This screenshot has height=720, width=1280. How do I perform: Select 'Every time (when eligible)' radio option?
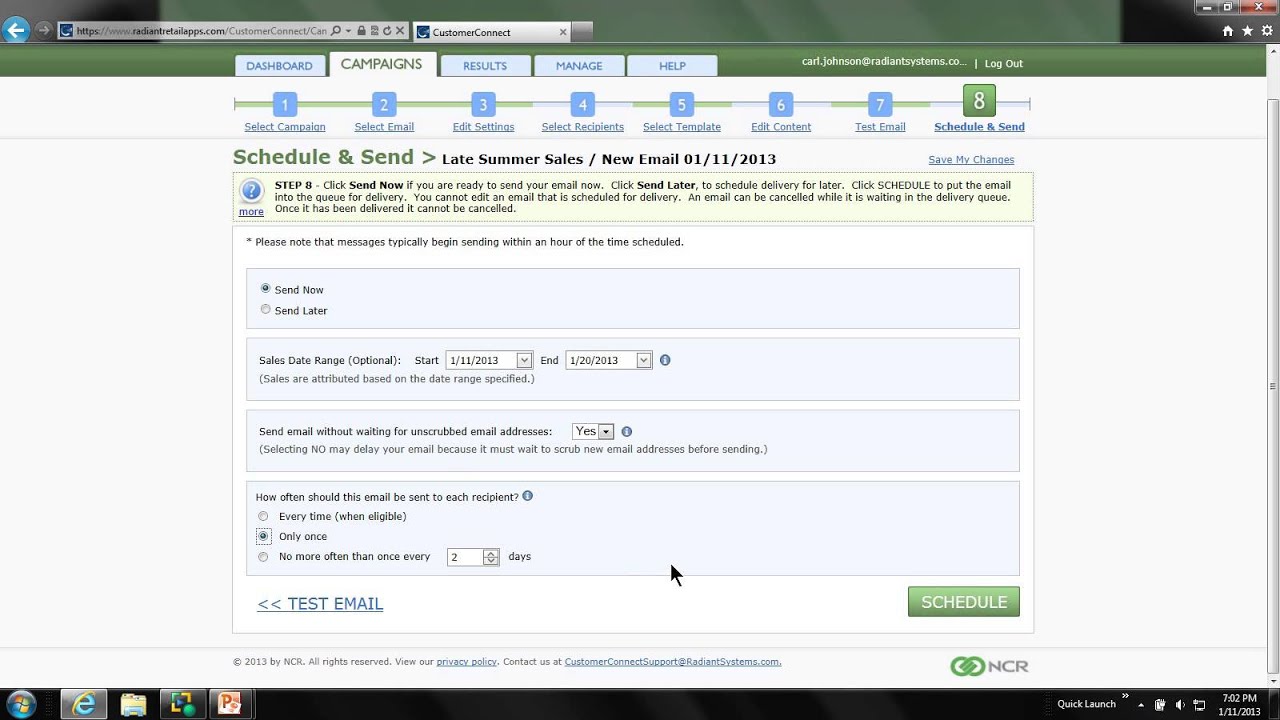(x=263, y=517)
